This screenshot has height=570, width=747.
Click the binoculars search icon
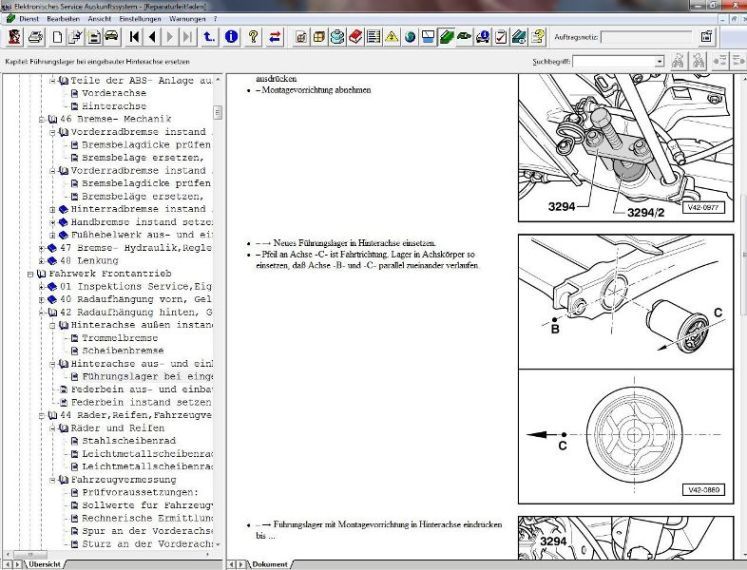680,61
